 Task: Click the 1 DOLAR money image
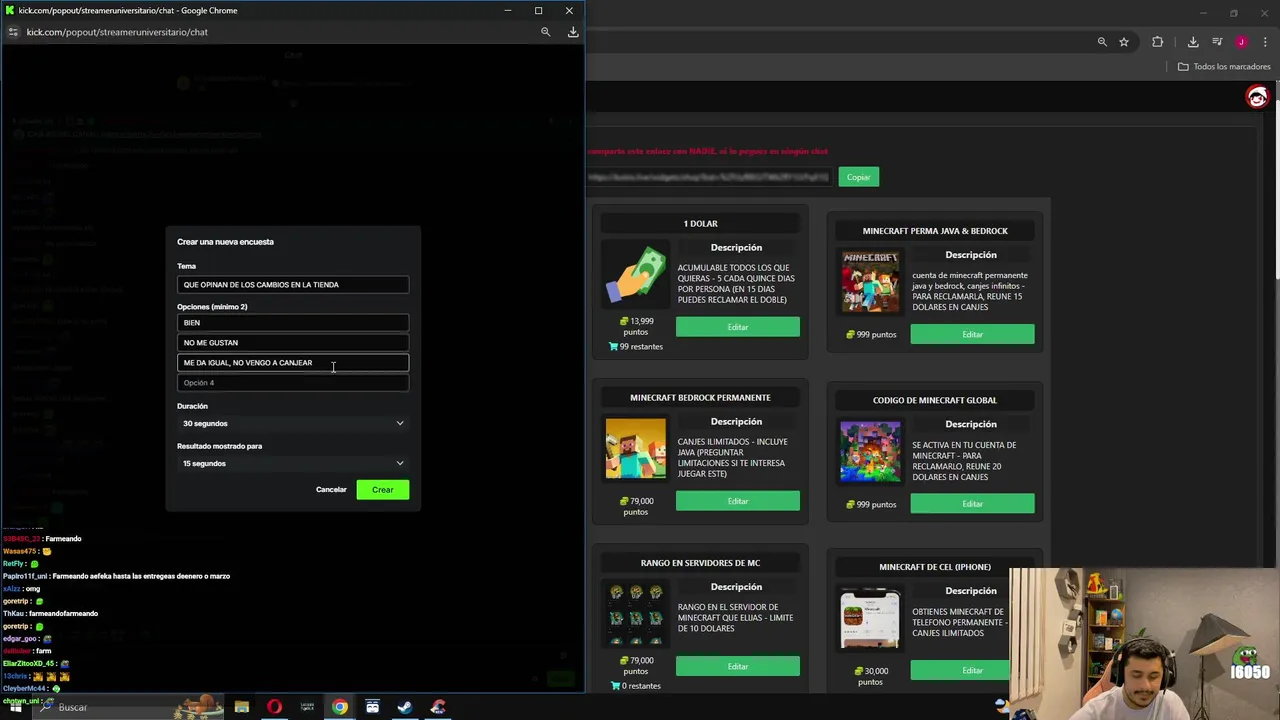[636, 276]
